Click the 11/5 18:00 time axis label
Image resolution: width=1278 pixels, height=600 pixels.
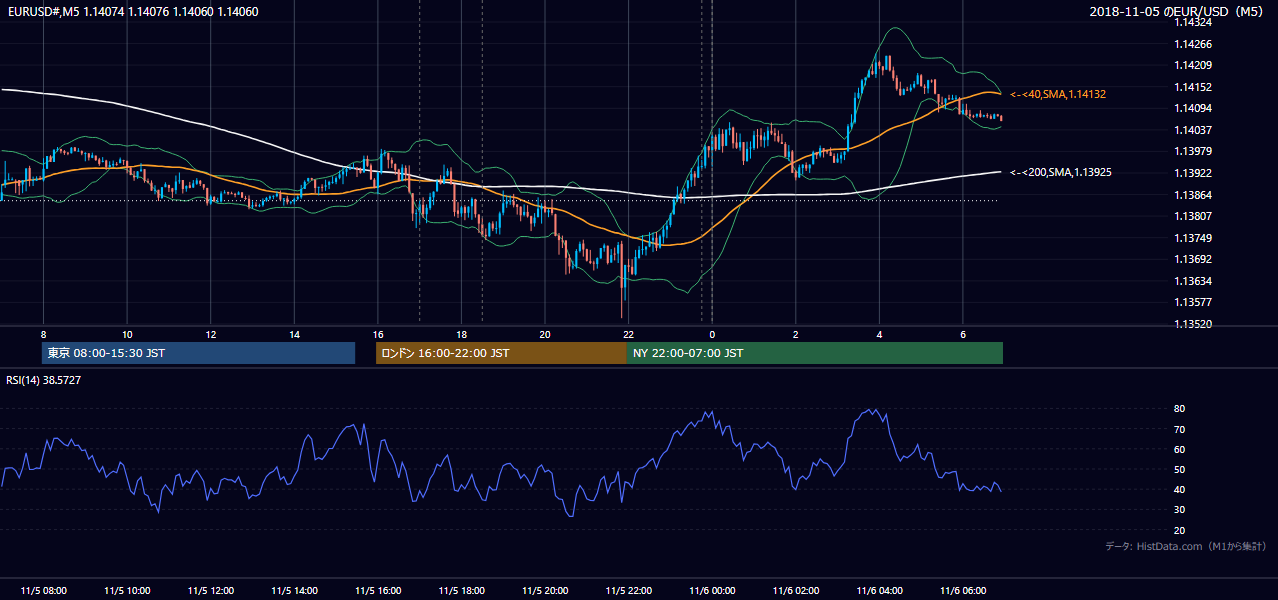tap(461, 591)
